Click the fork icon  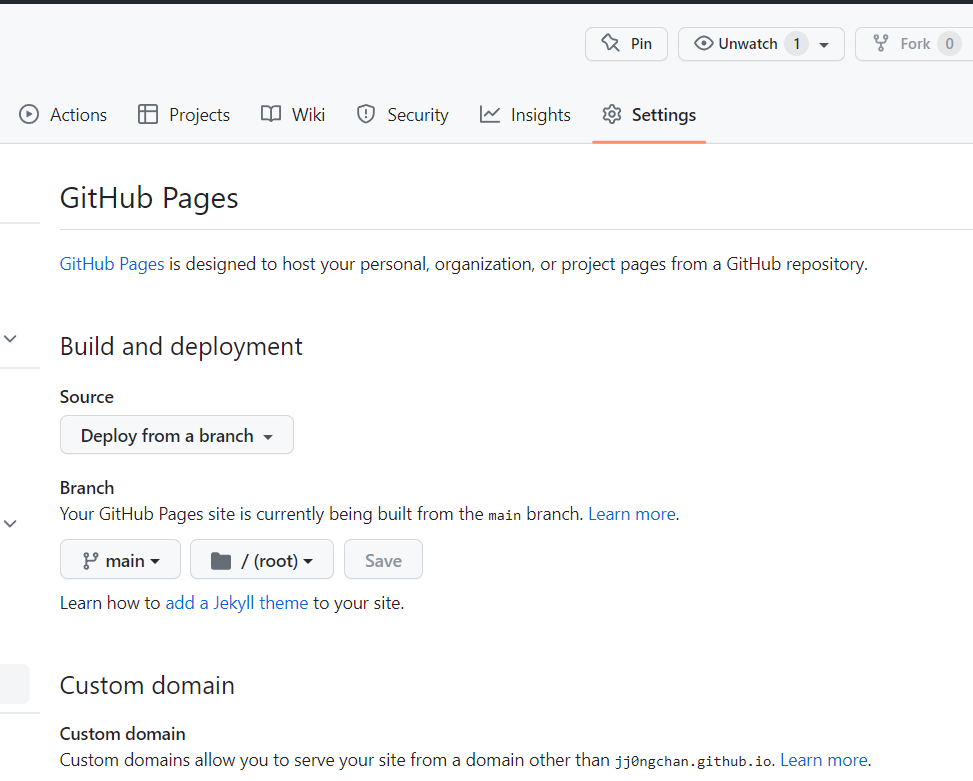click(x=881, y=43)
